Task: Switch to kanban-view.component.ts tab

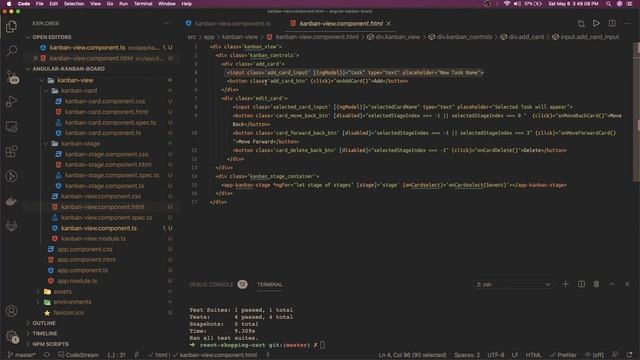Action: (233, 24)
